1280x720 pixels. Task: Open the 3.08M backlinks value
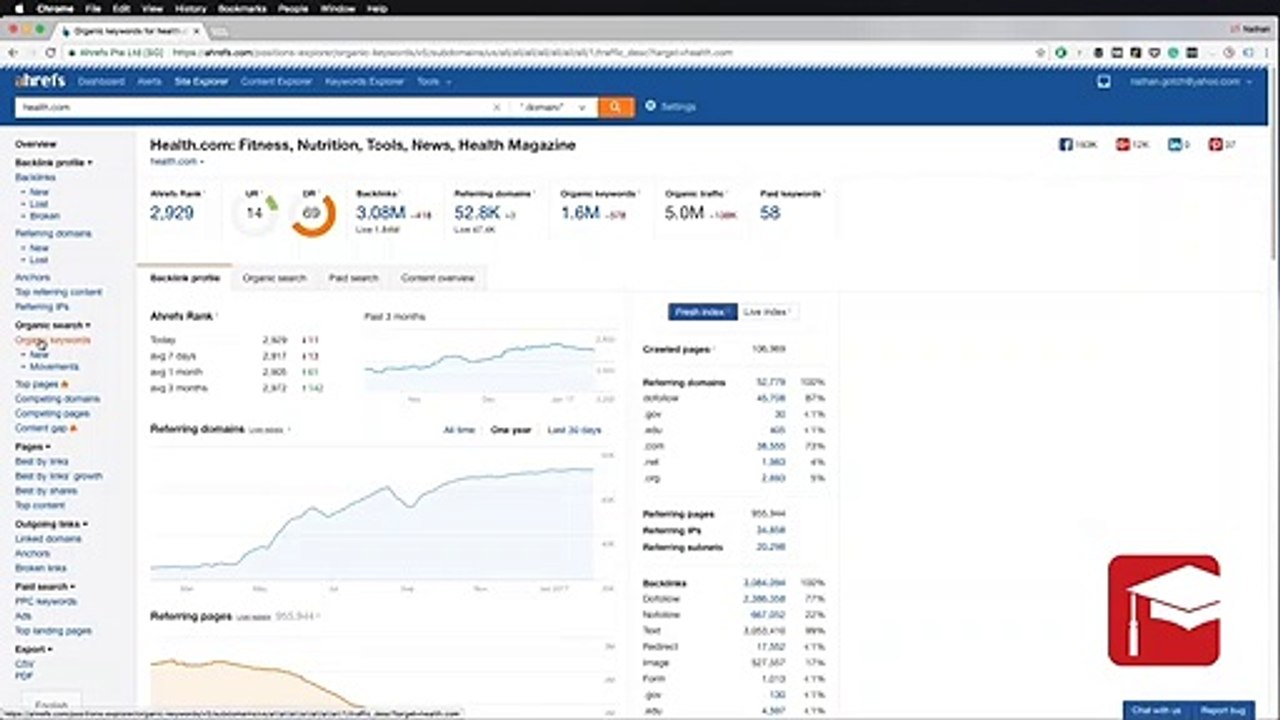point(381,213)
